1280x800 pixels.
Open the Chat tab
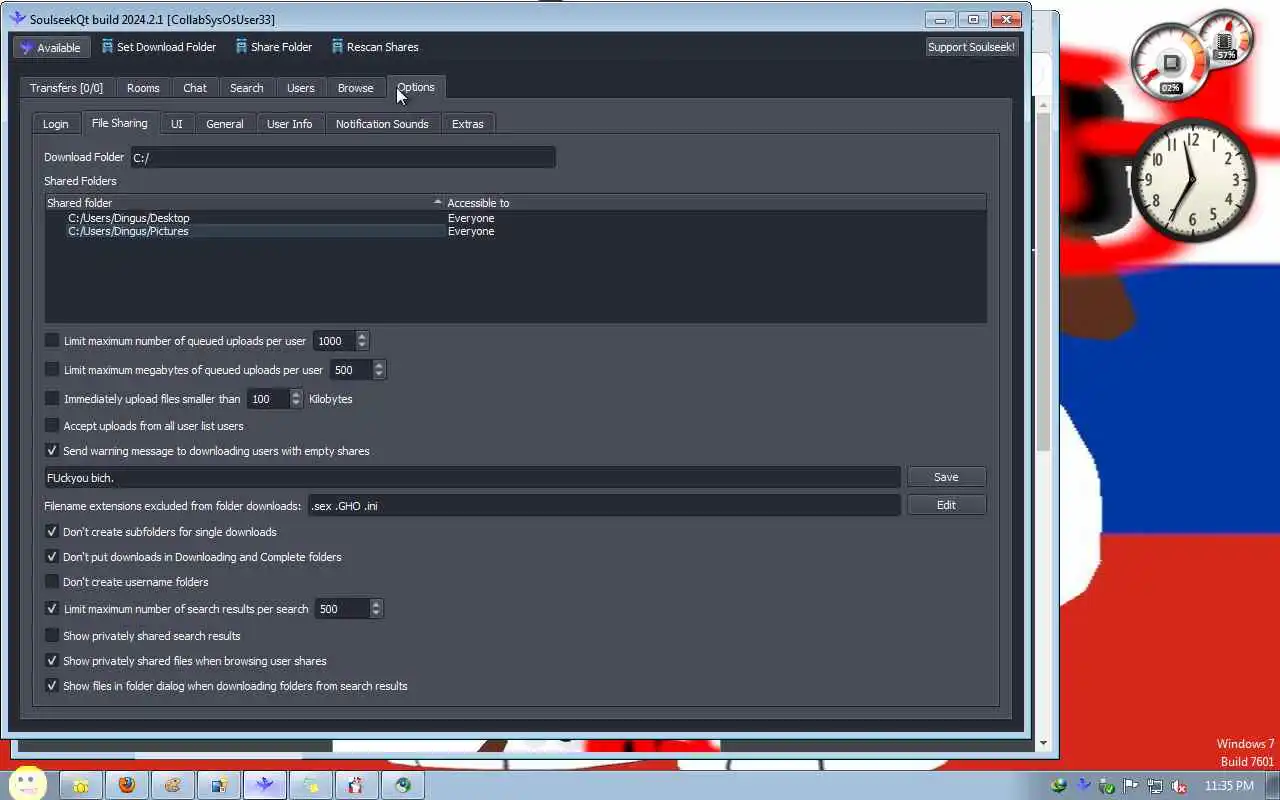[195, 88]
